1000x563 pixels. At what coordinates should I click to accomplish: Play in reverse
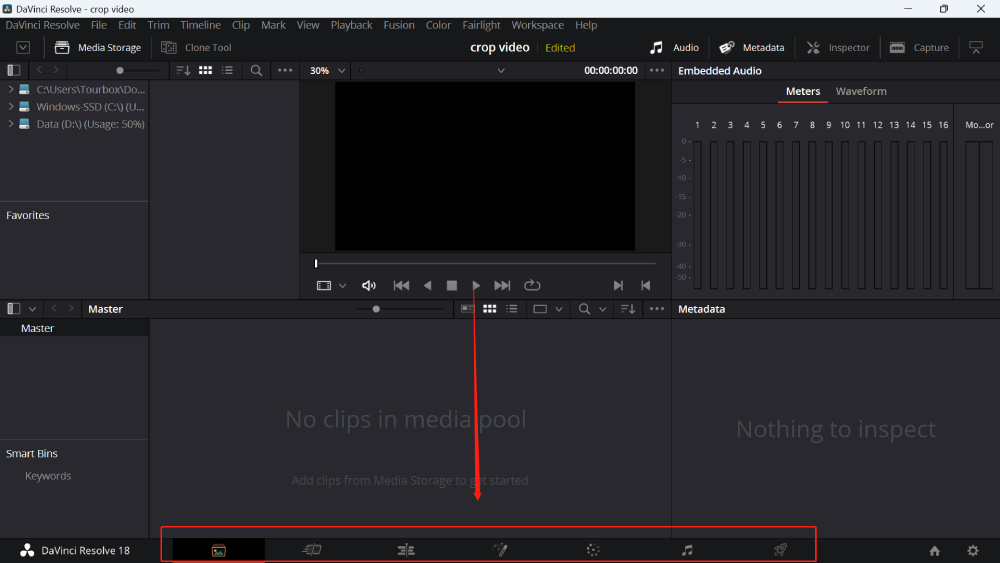pos(427,286)
